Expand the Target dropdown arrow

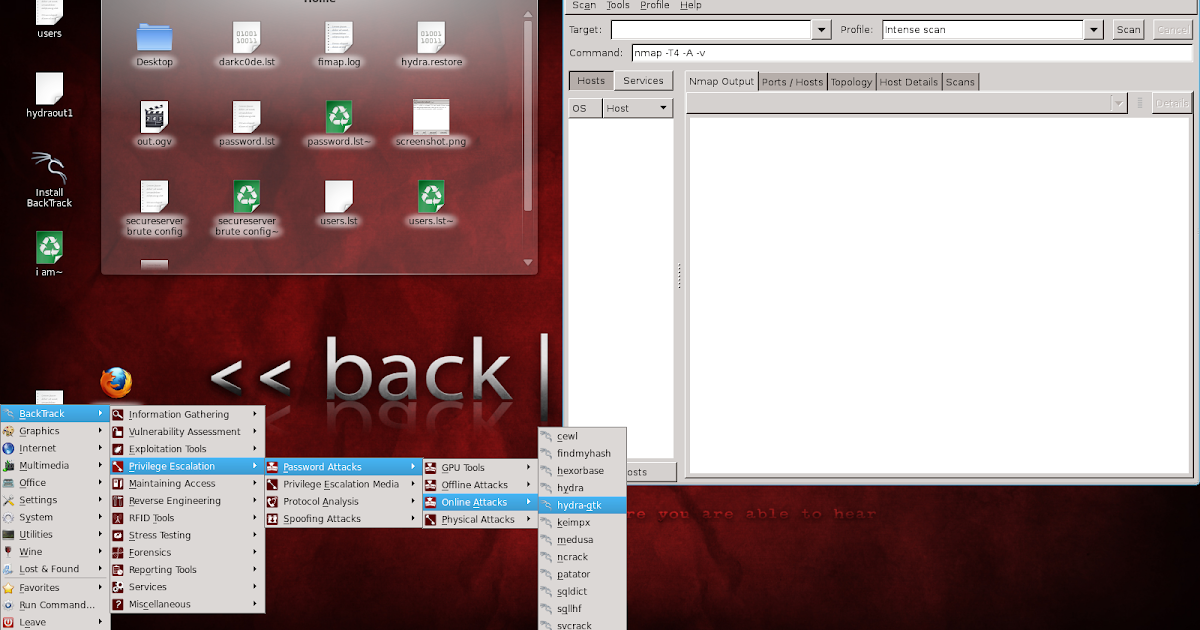pyautogui.click(x=822, y=30)
